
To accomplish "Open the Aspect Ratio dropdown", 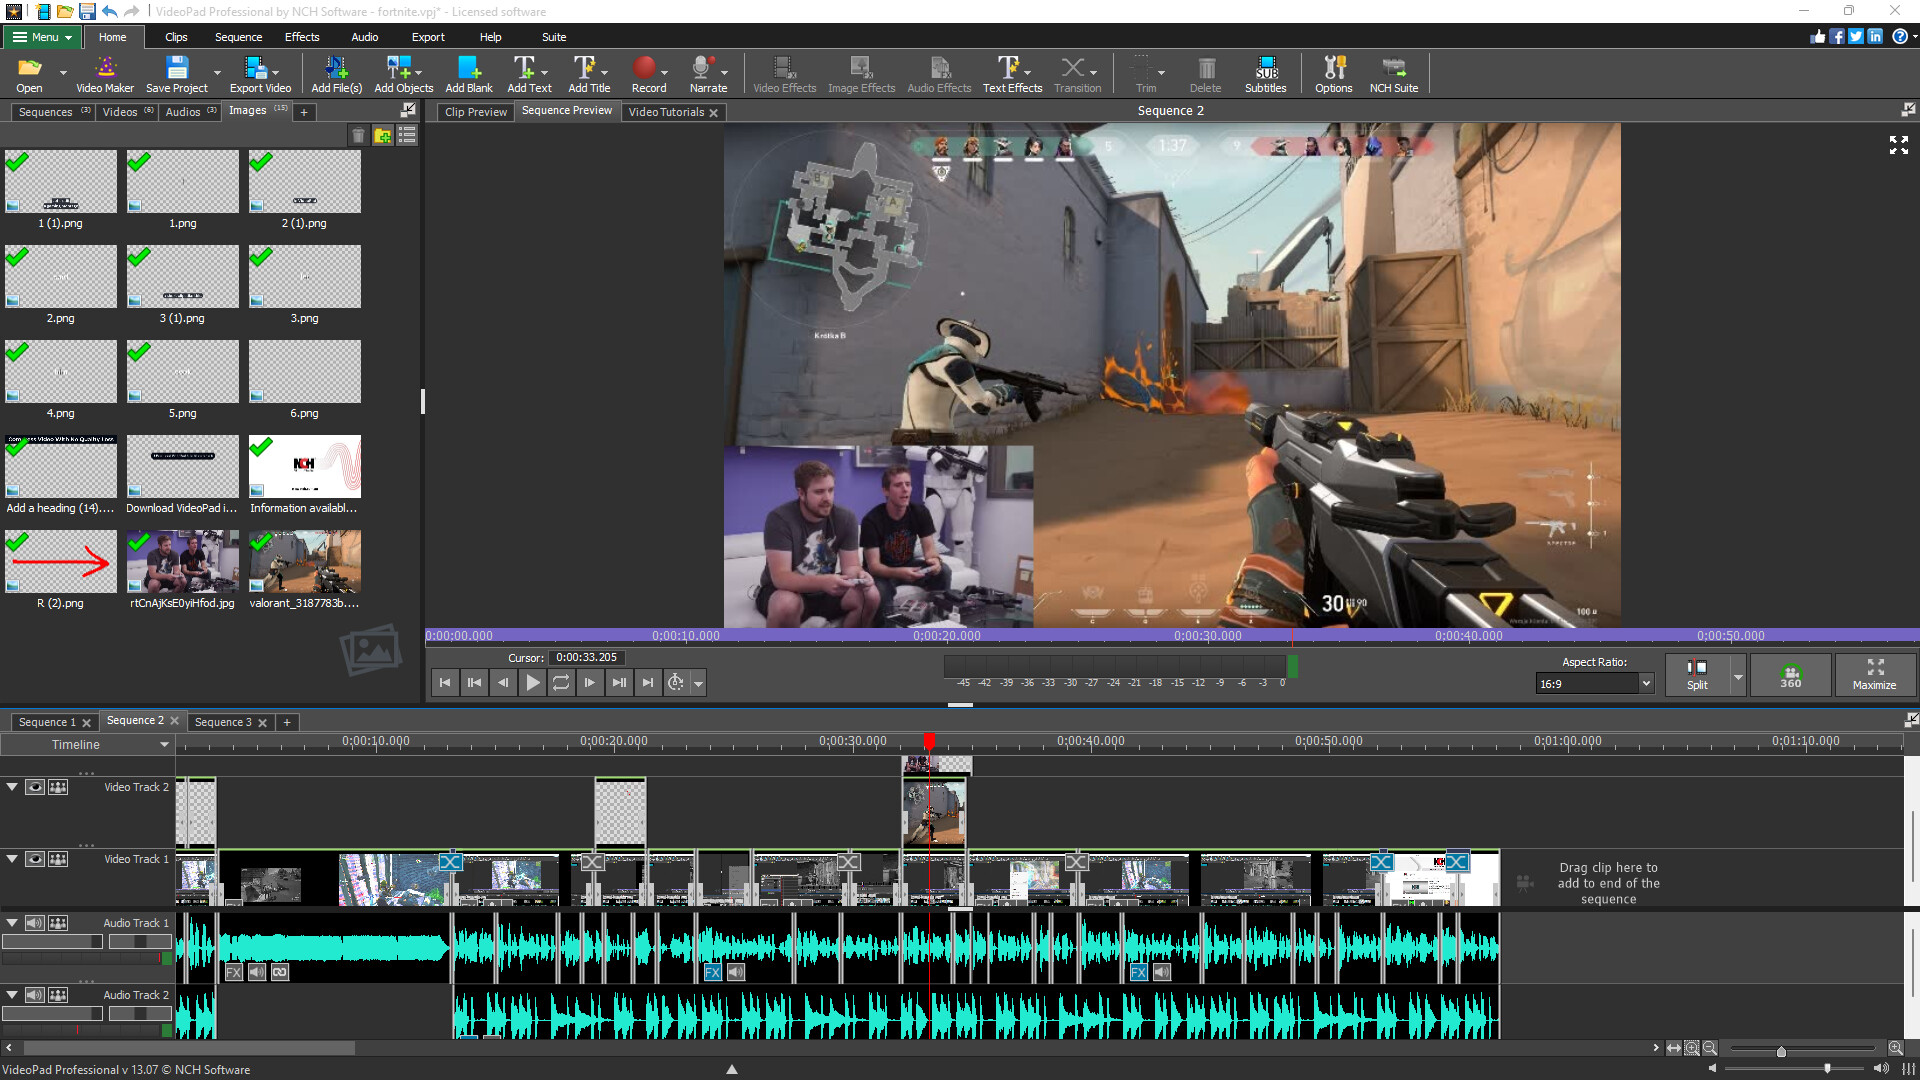I will point(1645,683).
